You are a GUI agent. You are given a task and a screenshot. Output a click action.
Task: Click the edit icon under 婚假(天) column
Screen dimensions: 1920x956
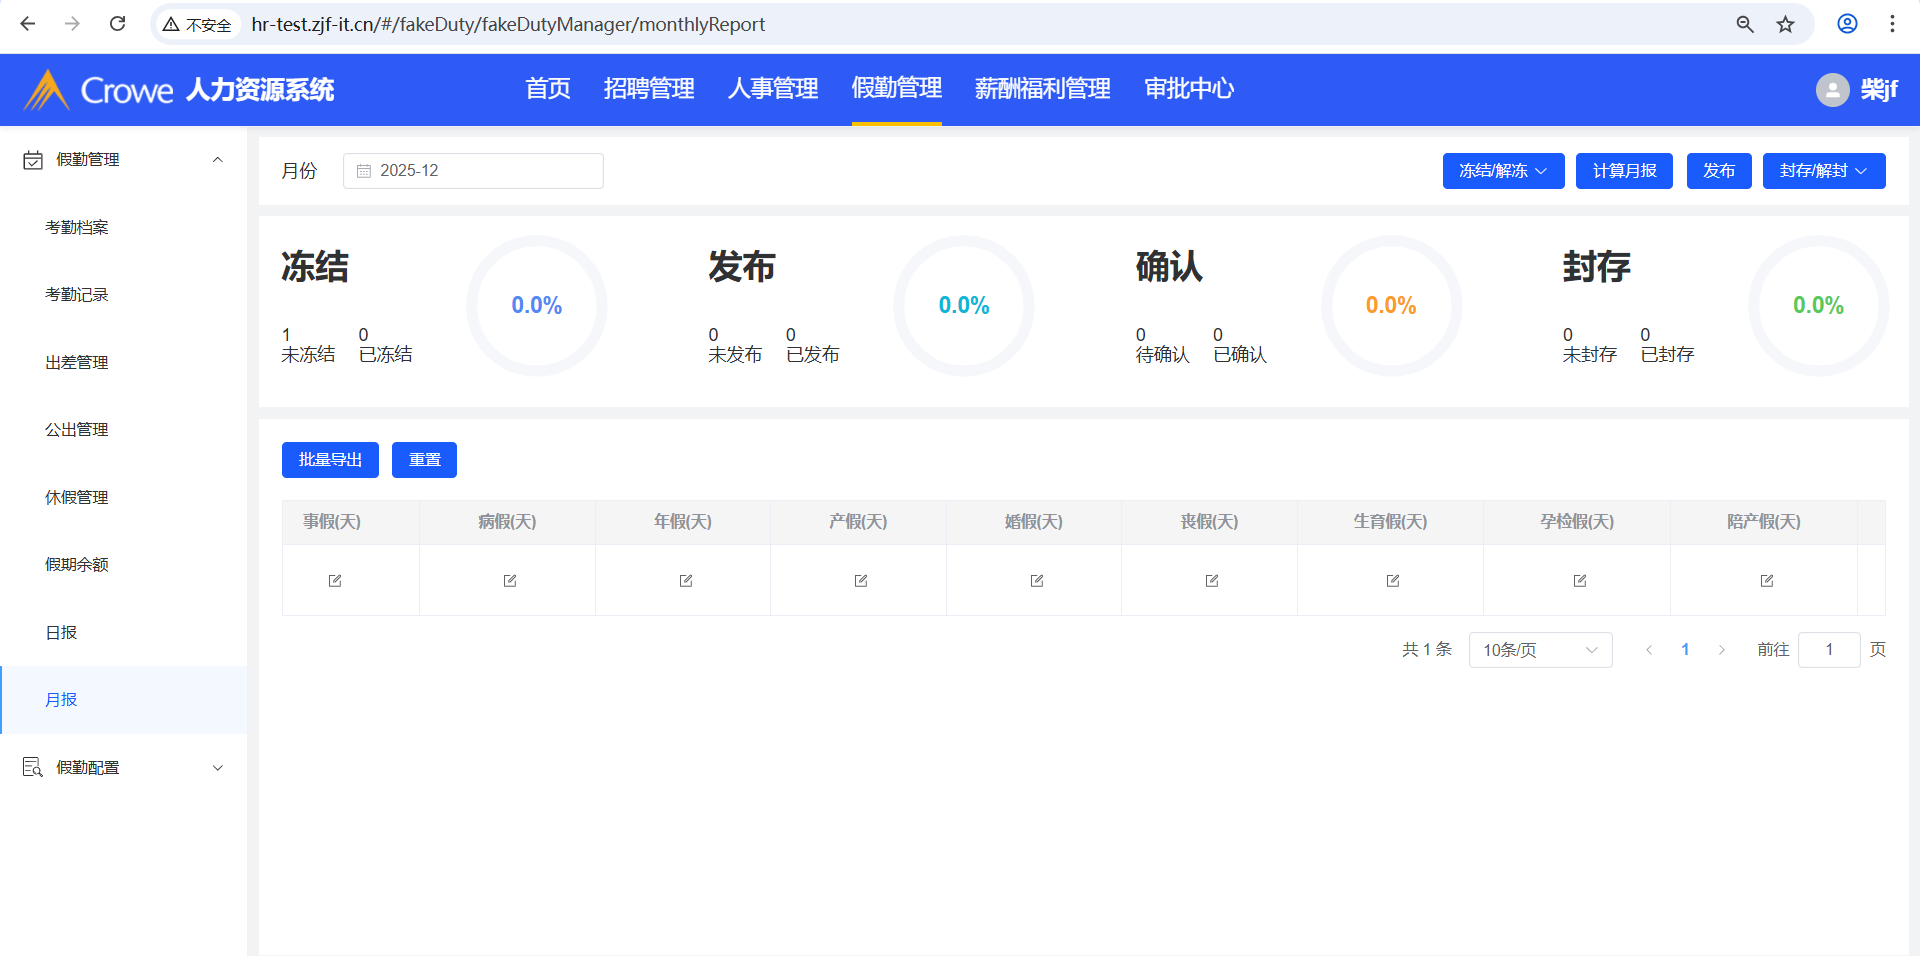(1037, 581)
